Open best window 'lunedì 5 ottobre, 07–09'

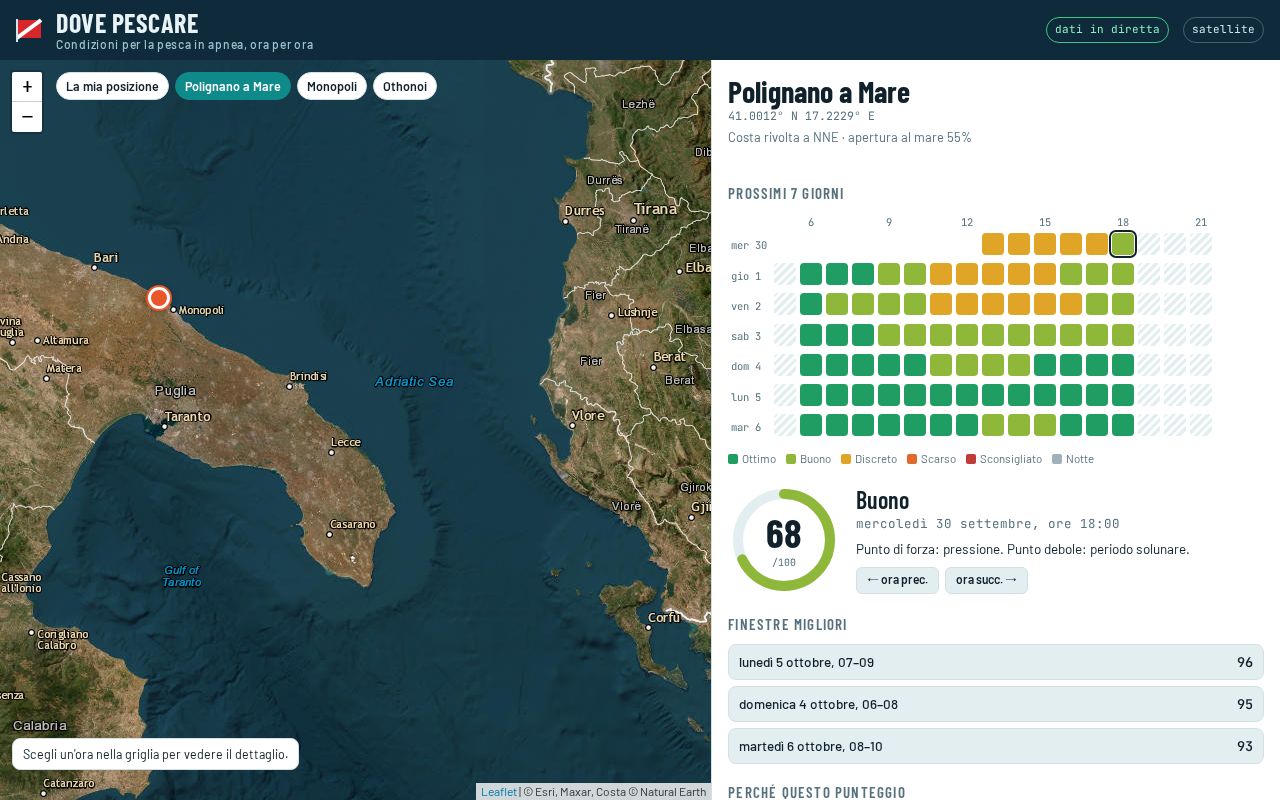click(x=996, y=662)
